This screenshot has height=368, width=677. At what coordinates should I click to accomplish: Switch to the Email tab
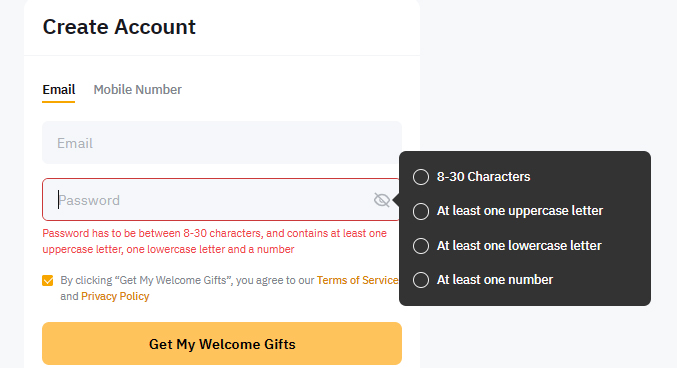click(59, 90)
